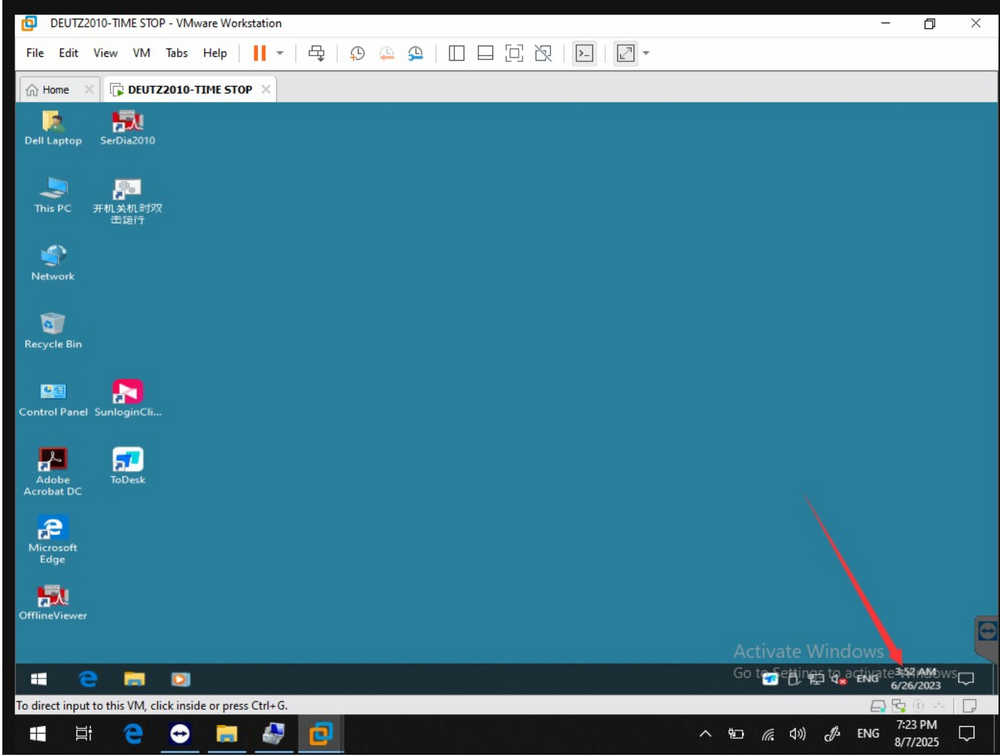This screenshot has width=1000, height=756.
Task: Send Ctrl+Alt+Del to the VM
Action: coord(316,53)
